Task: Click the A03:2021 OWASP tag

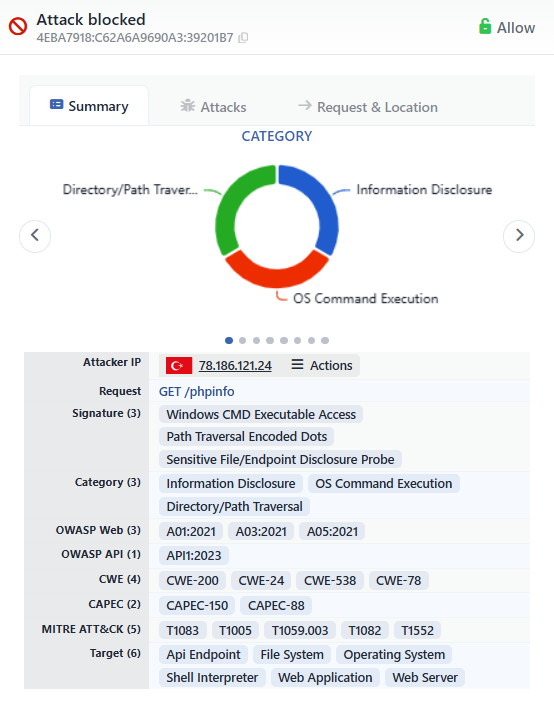Action: pyautogui.click(x=261, y=532)
